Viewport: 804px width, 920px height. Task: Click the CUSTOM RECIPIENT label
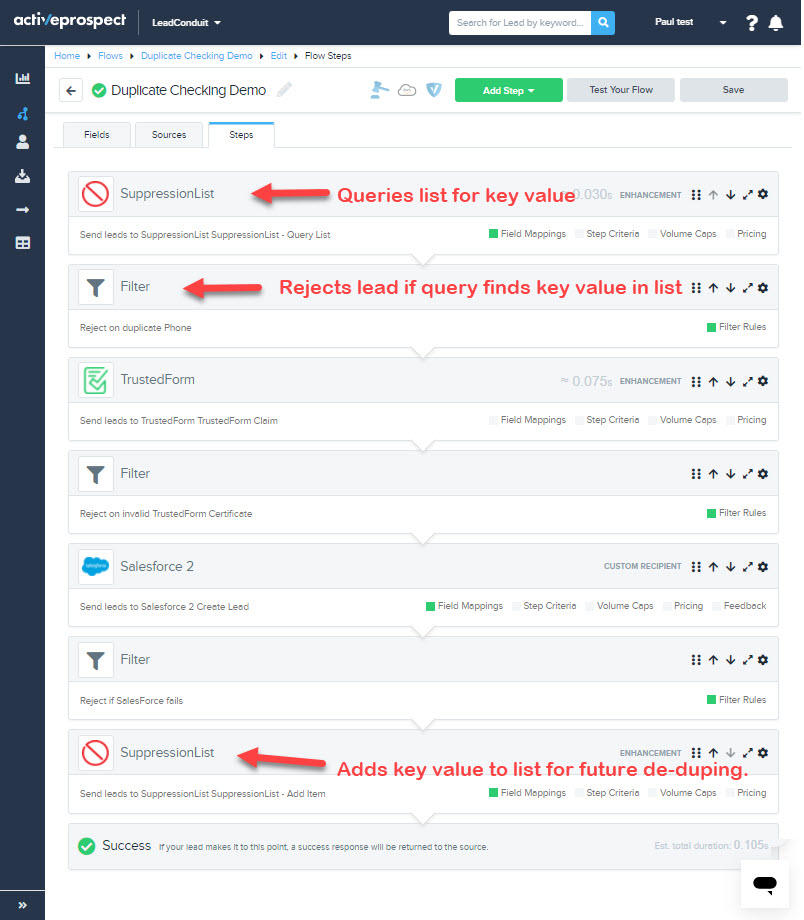pos(643,566)
